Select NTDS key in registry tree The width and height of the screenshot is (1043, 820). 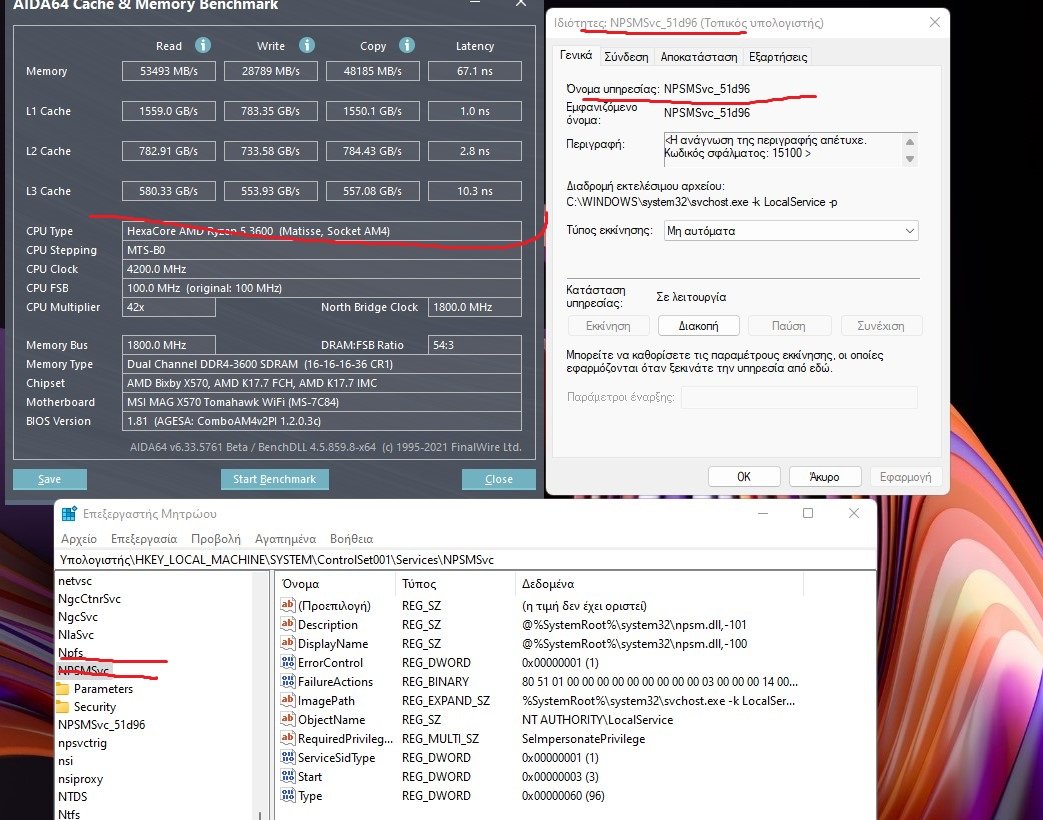pos(73,796)
